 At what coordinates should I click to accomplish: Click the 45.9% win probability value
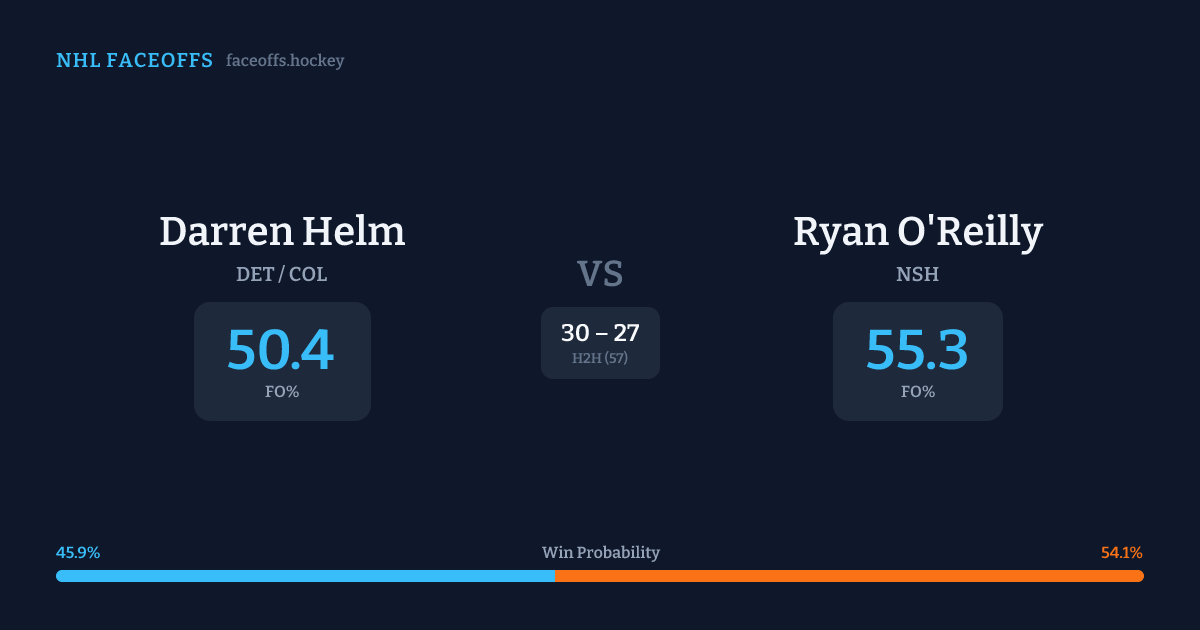tap(78, 553)
